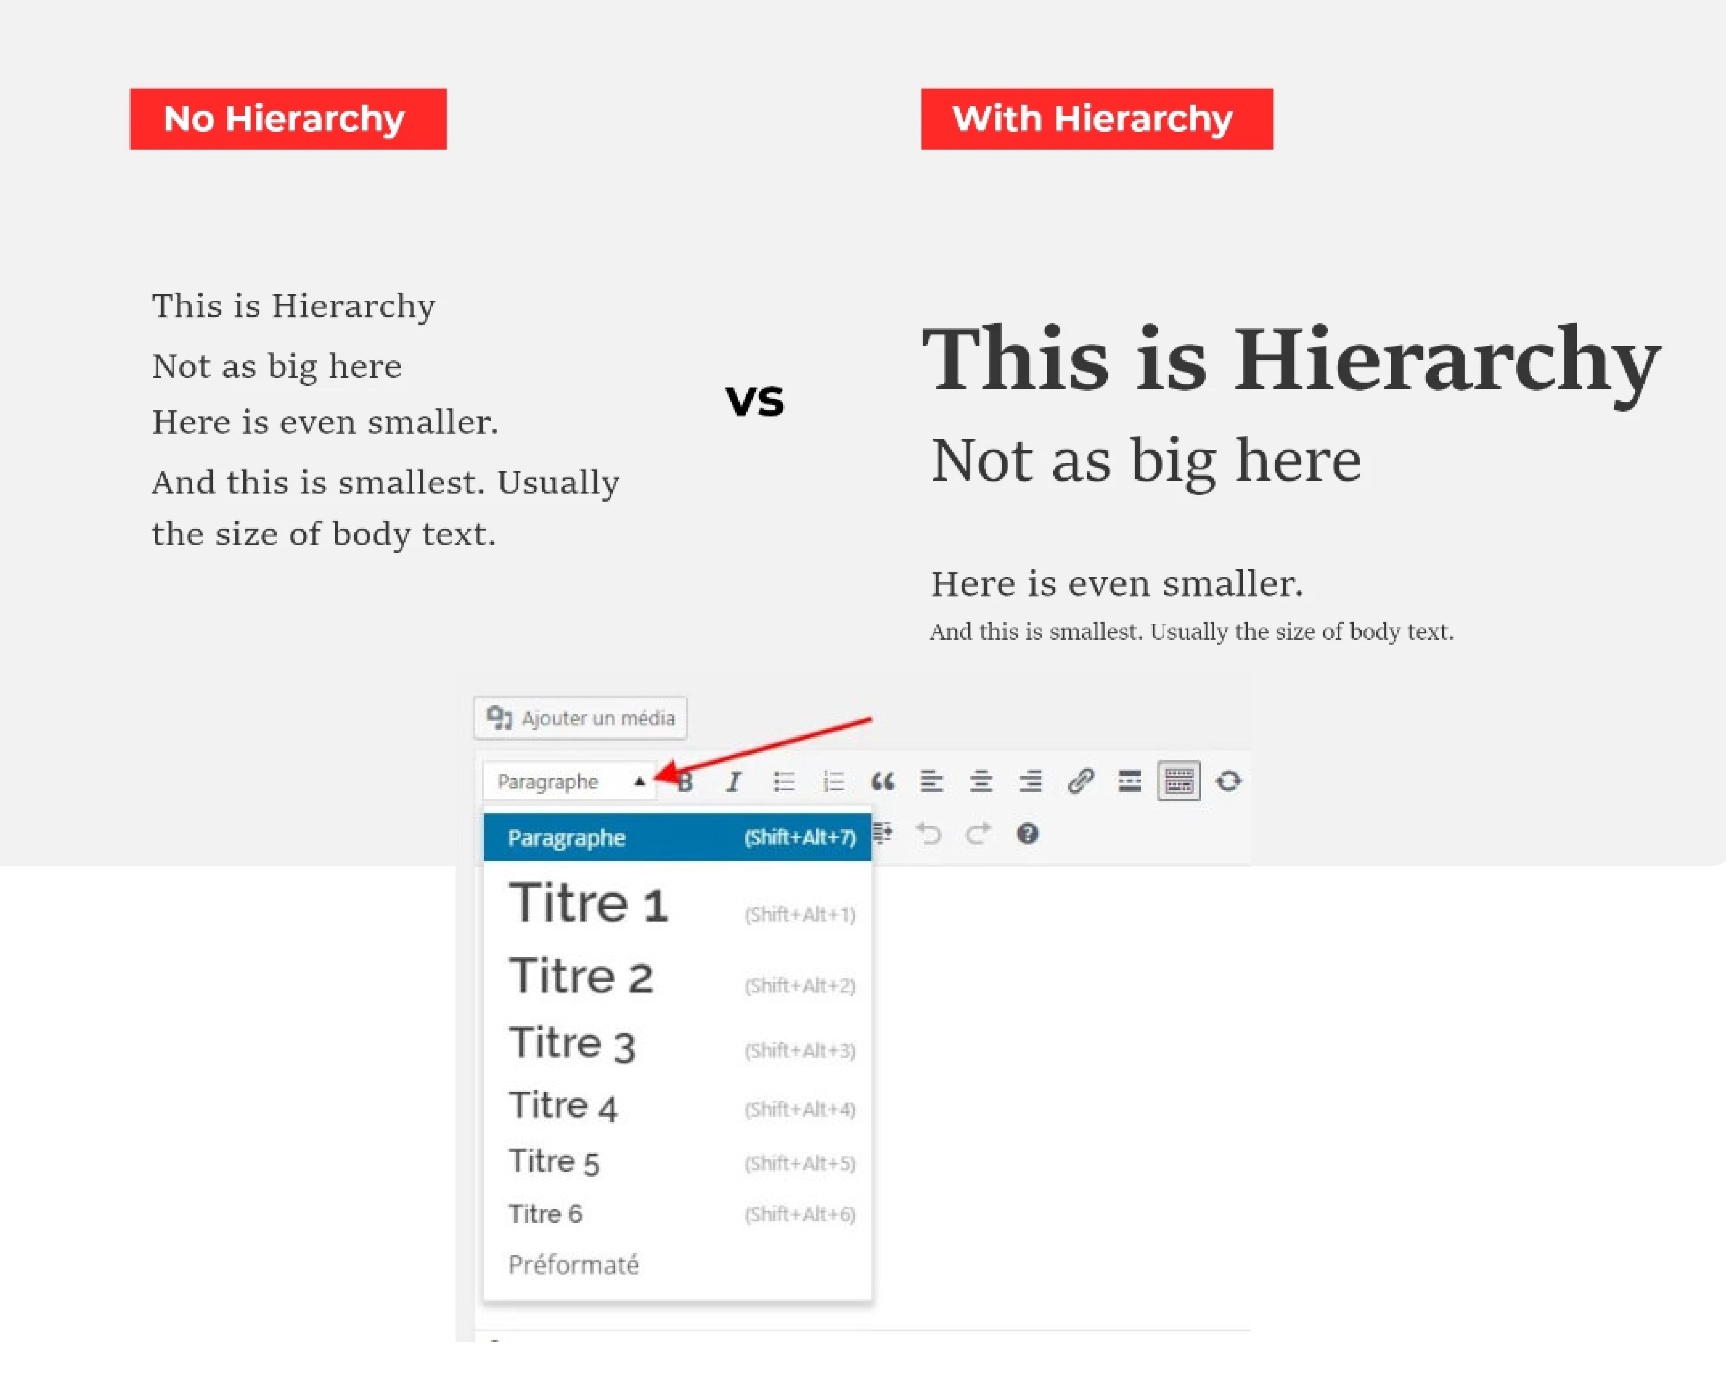Click the No Hierarchy red label
This screenshot has height=1398, width=1726.
coord(288,119)
